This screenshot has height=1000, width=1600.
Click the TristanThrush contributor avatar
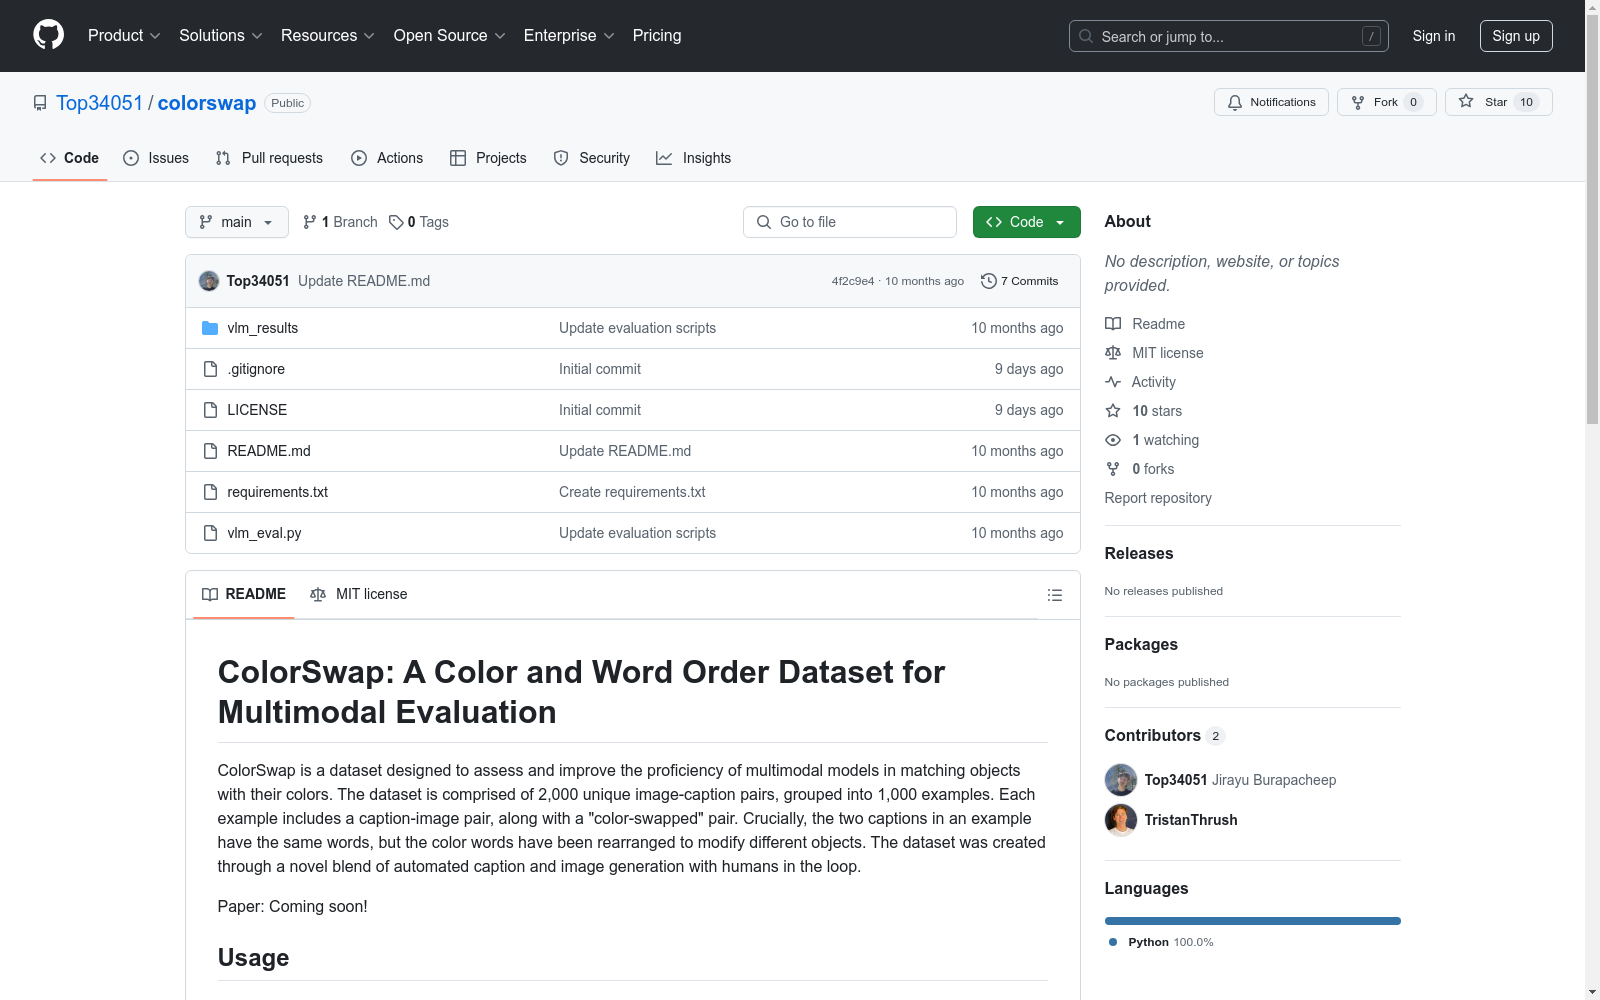(1121, 820)
